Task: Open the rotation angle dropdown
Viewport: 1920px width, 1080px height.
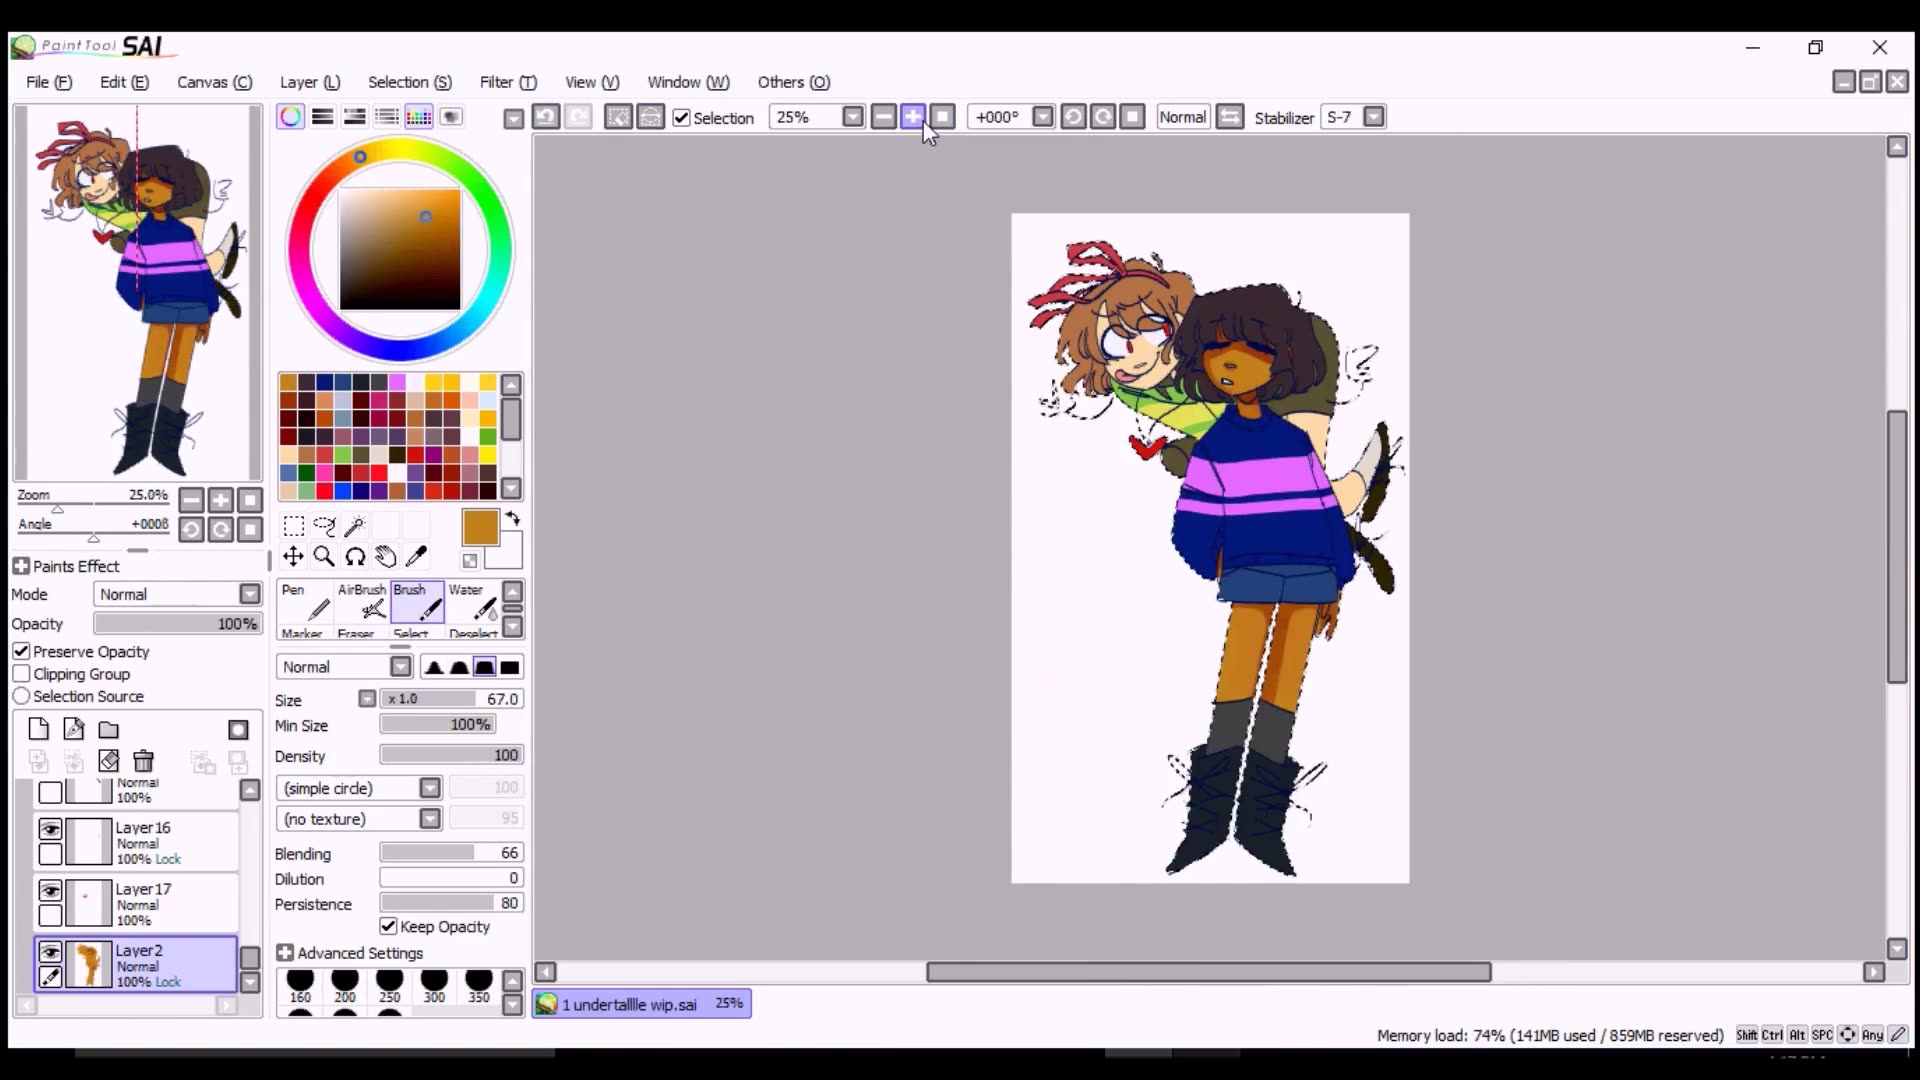Action: (1042, 117)
